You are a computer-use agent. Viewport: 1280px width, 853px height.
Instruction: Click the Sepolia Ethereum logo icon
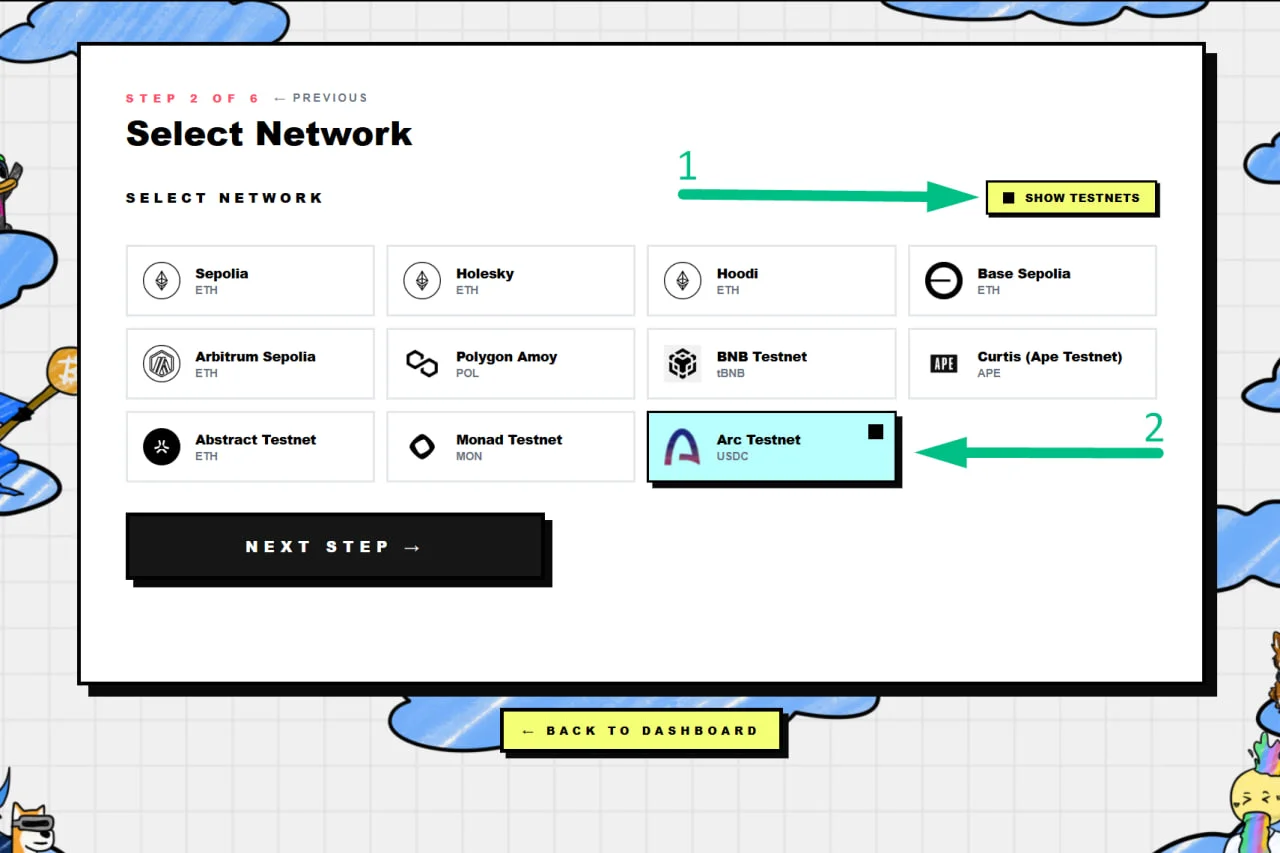(162, 281)
